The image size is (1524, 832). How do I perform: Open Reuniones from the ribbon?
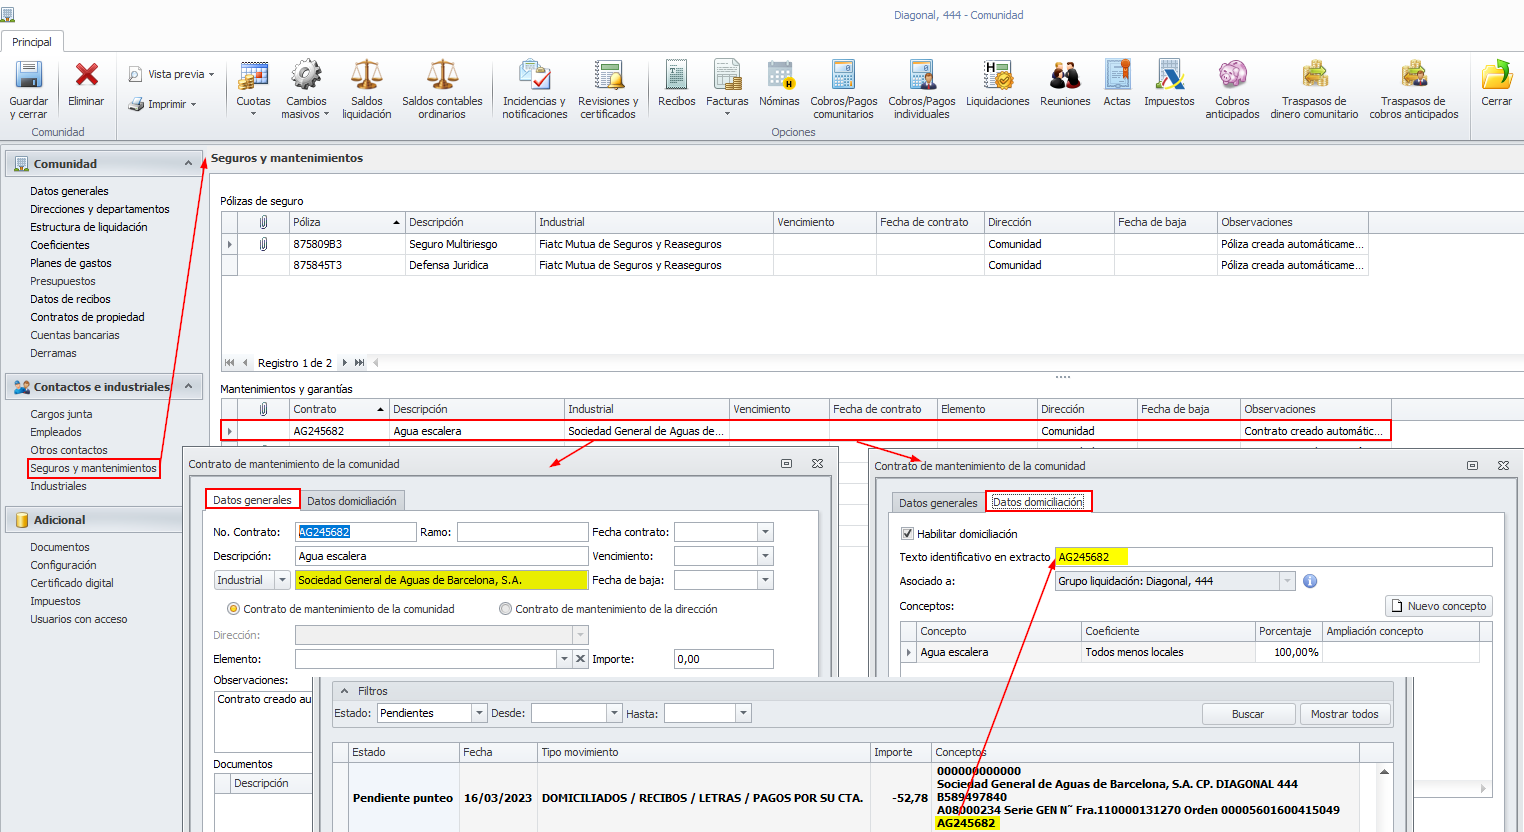1065,76
